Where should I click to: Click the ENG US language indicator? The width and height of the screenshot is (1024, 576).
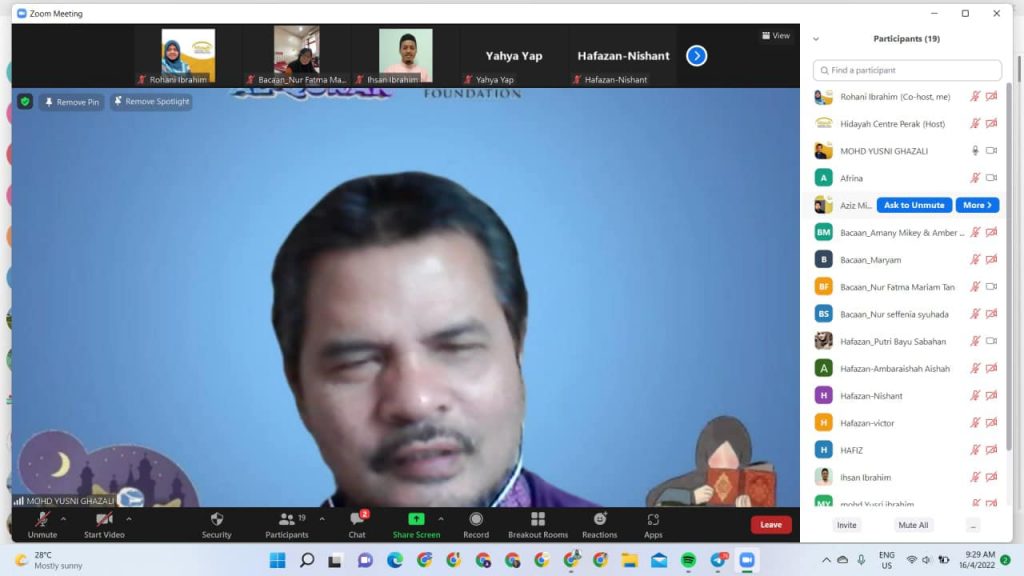[x=886, y=560]
